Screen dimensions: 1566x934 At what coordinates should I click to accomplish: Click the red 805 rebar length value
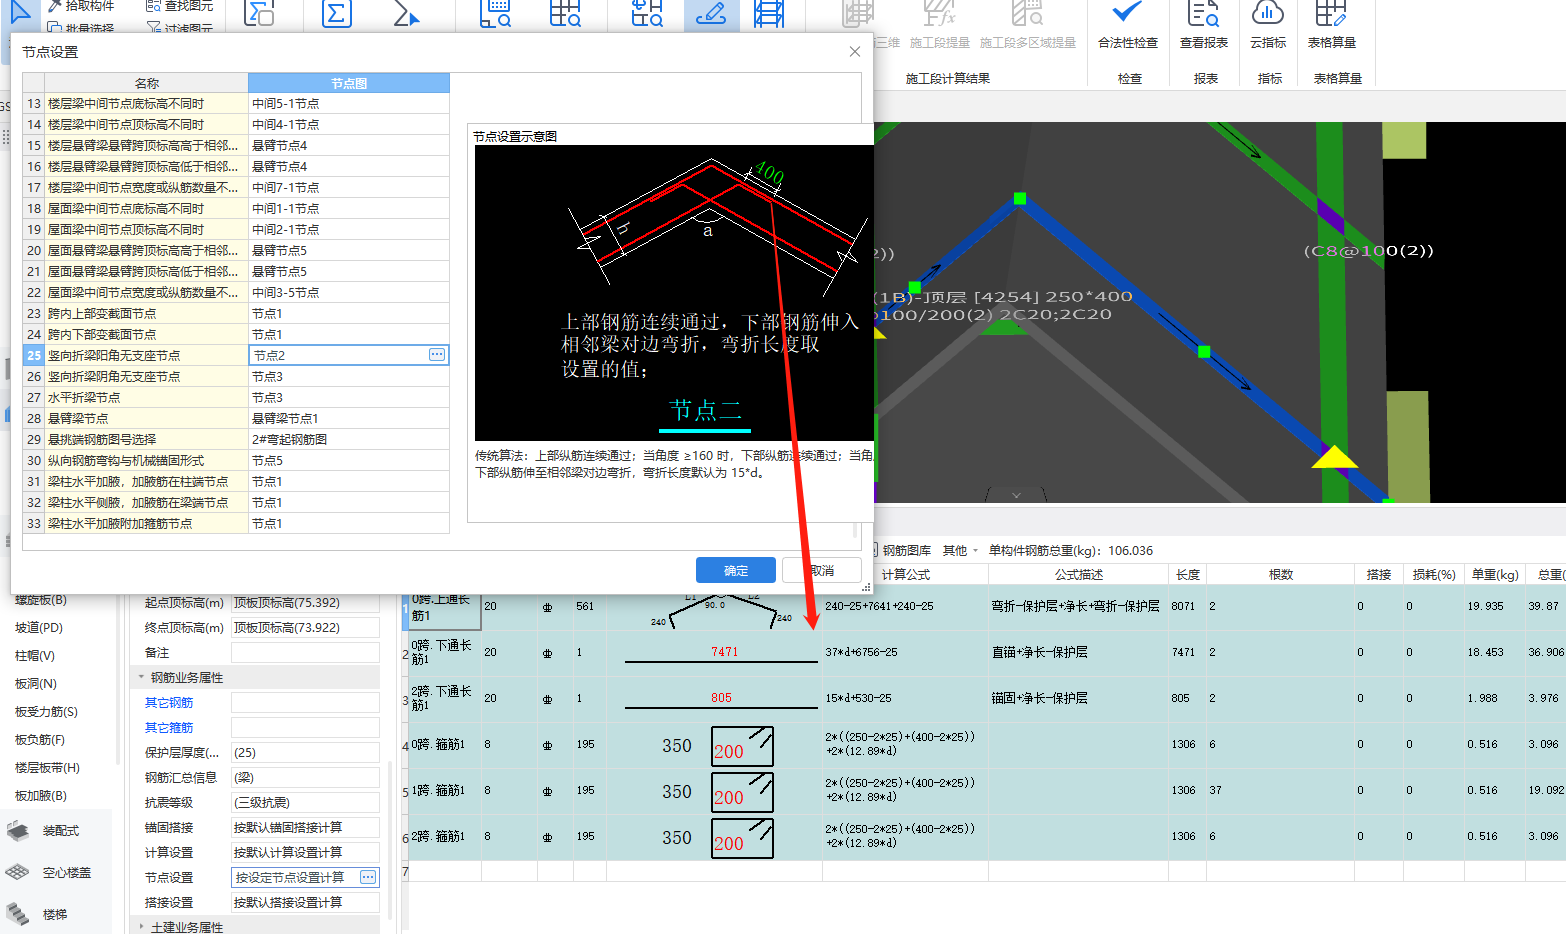point(721,697)
